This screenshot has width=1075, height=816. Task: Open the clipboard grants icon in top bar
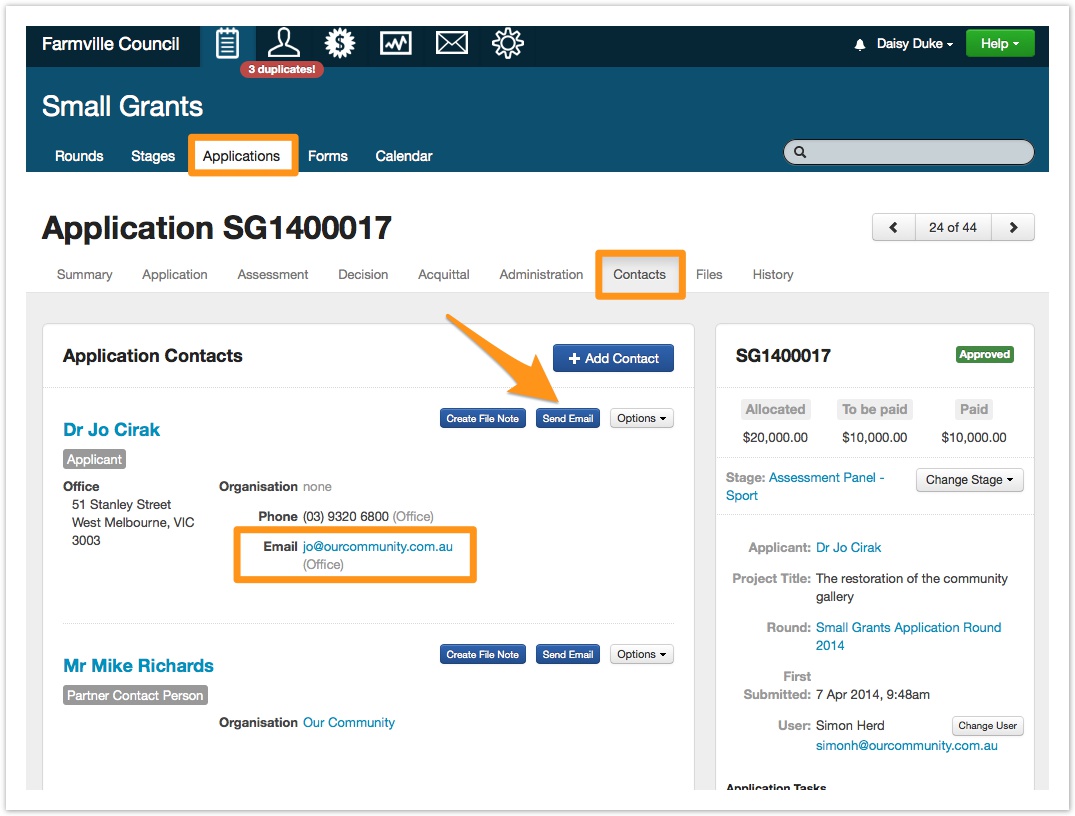click(227, 44)
